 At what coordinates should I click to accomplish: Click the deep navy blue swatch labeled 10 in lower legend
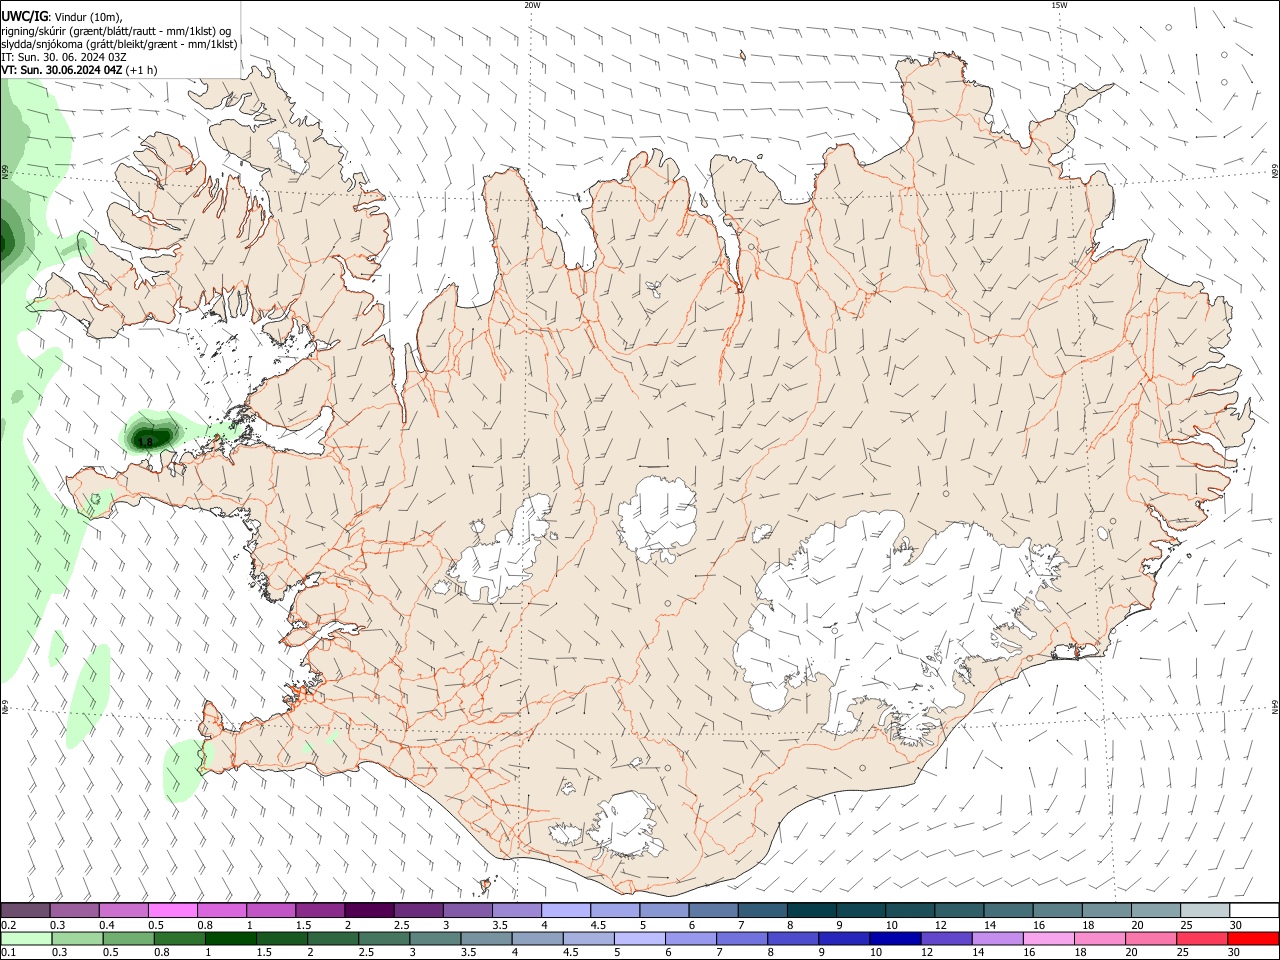[x=894, y=938]
